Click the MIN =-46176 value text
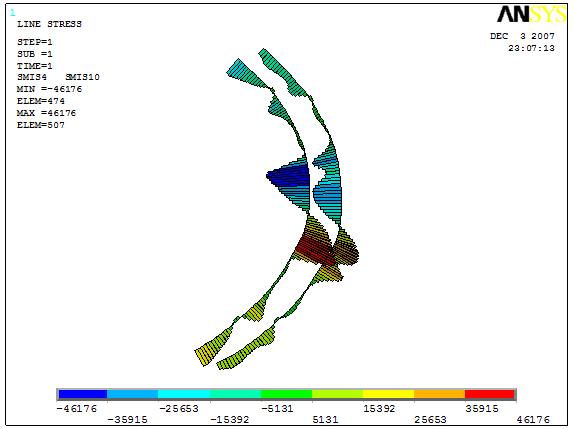Viewport: 573px width, 429px height. [x=49, y=89]
